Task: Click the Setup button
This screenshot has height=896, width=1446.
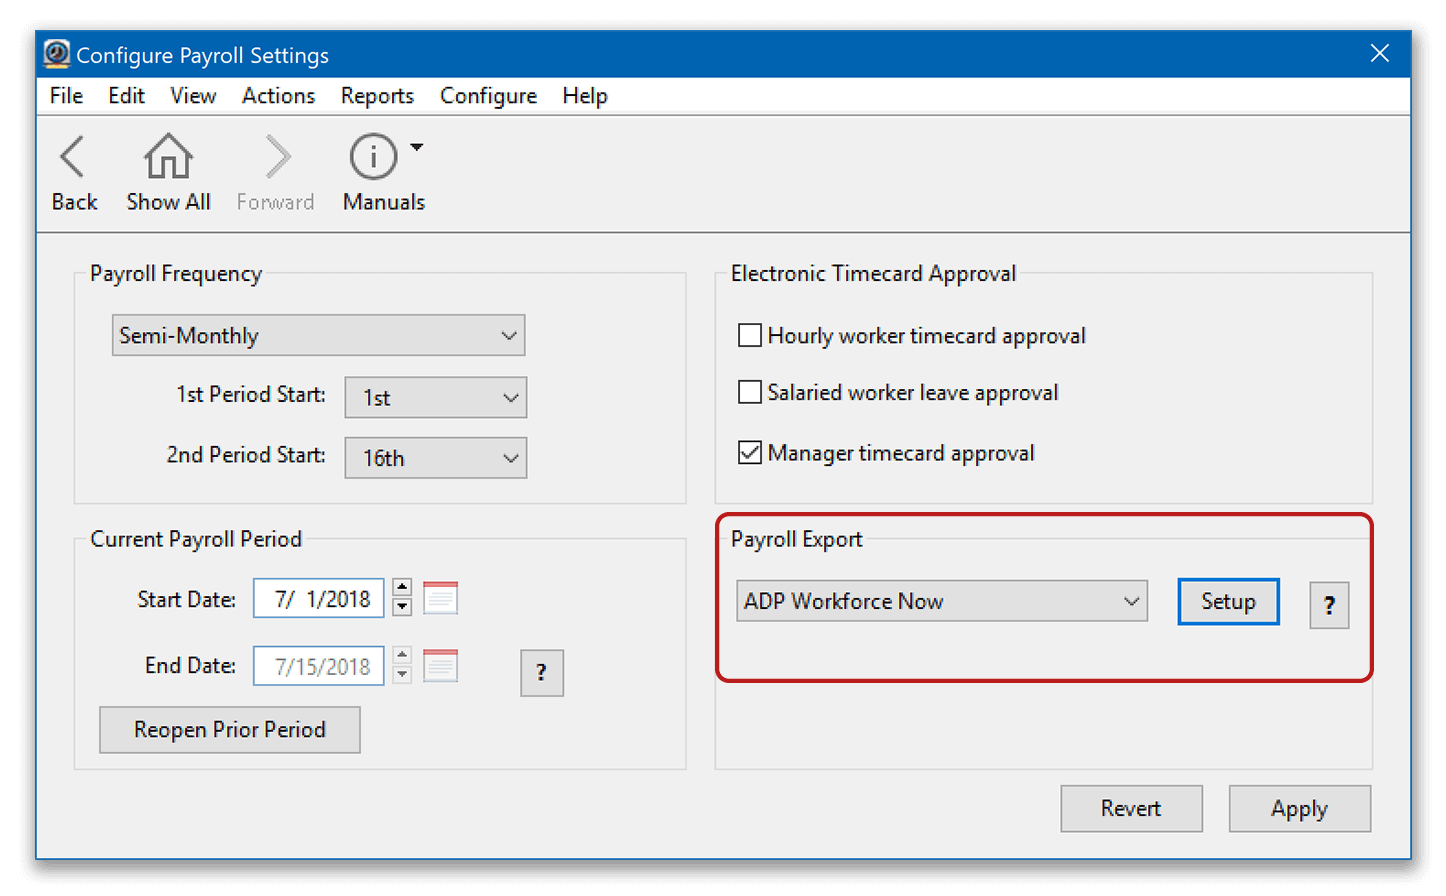Action: (x=1228, y=601)
